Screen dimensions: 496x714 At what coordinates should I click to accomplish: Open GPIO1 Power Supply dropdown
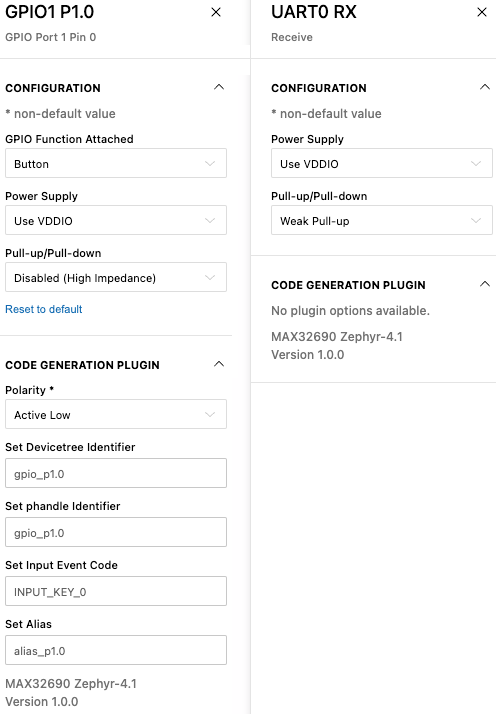pyautogui.click(x=116, y=220)
